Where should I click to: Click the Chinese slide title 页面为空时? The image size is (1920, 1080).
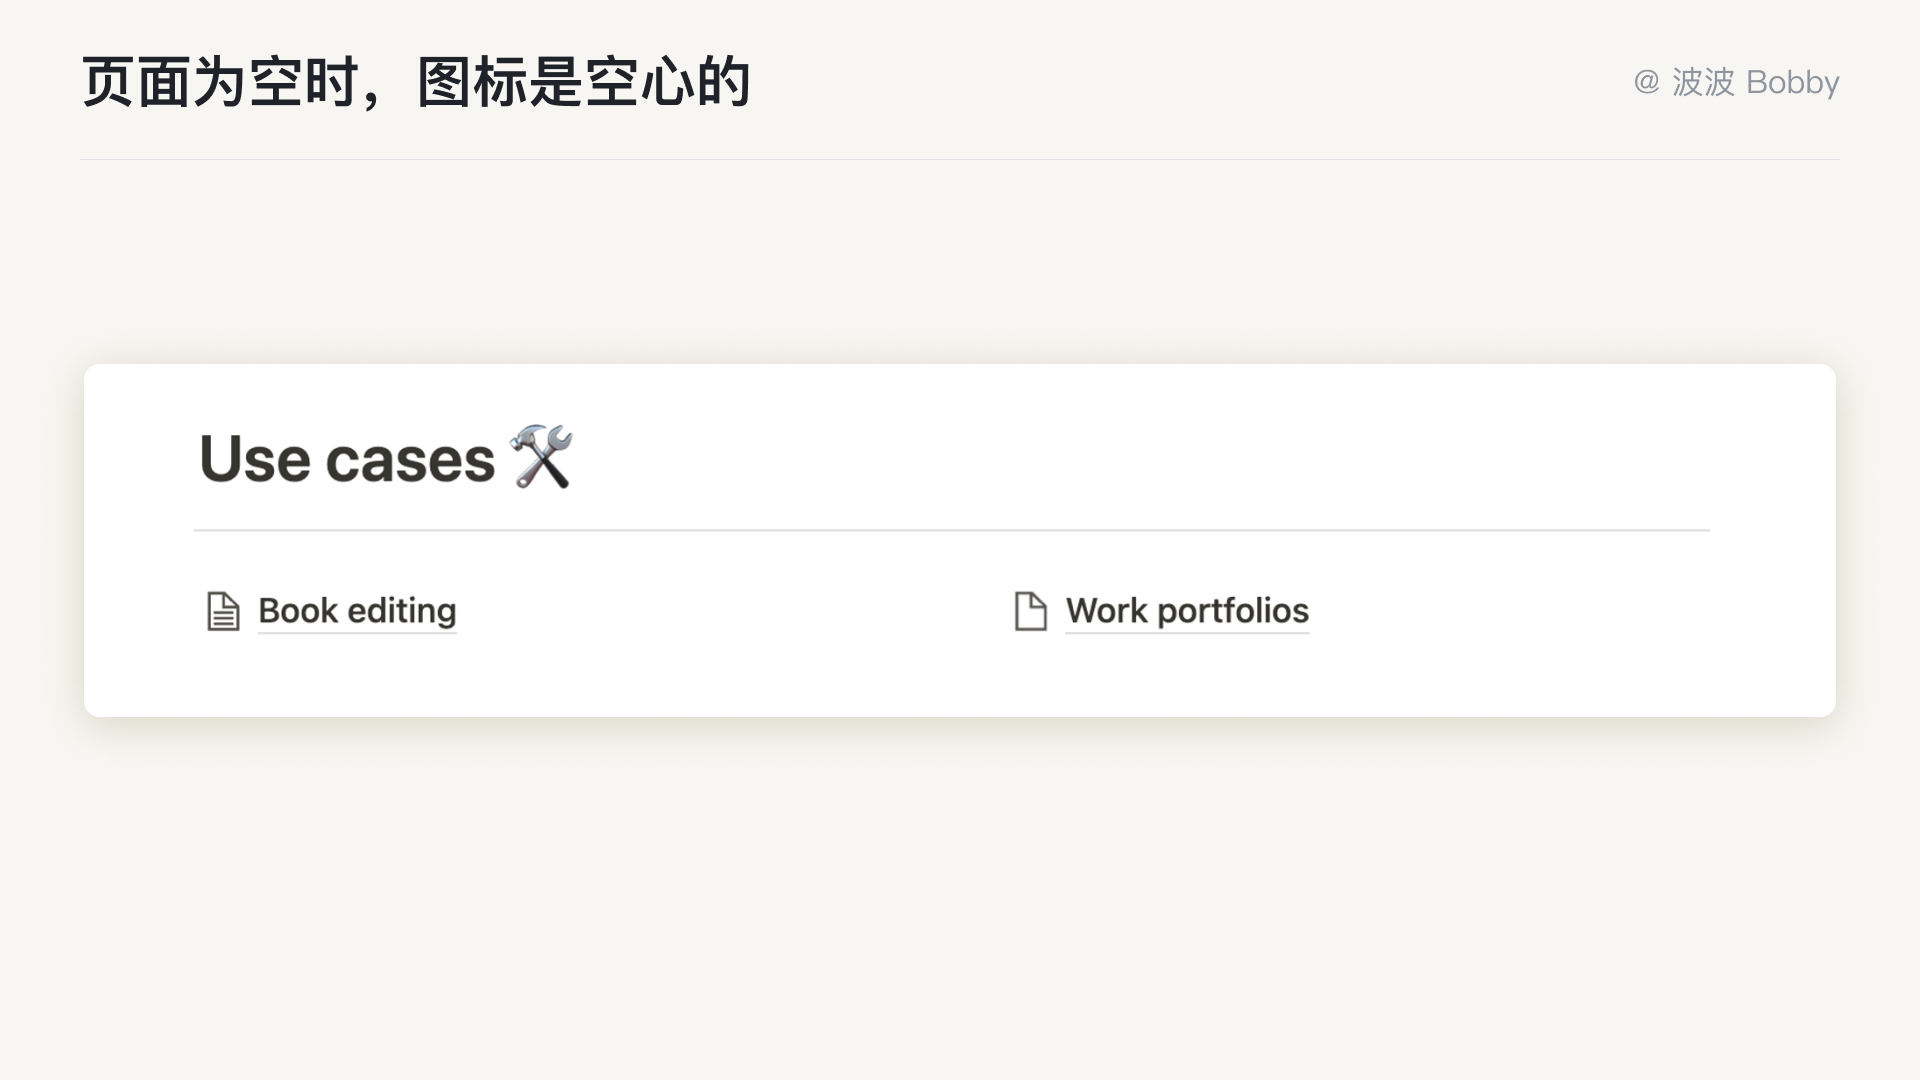220,82
